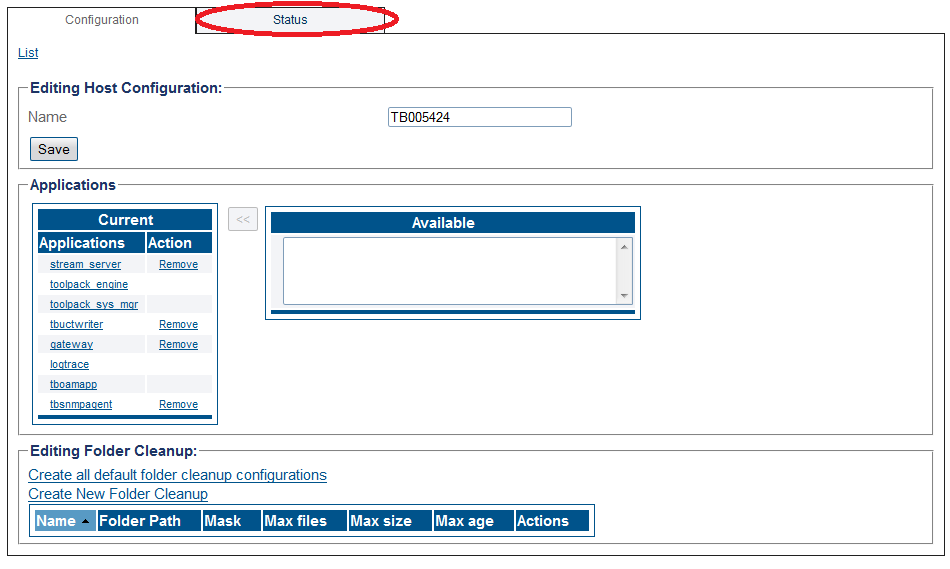
Task: Go back via the List link
Action: [x=28, y=53]
